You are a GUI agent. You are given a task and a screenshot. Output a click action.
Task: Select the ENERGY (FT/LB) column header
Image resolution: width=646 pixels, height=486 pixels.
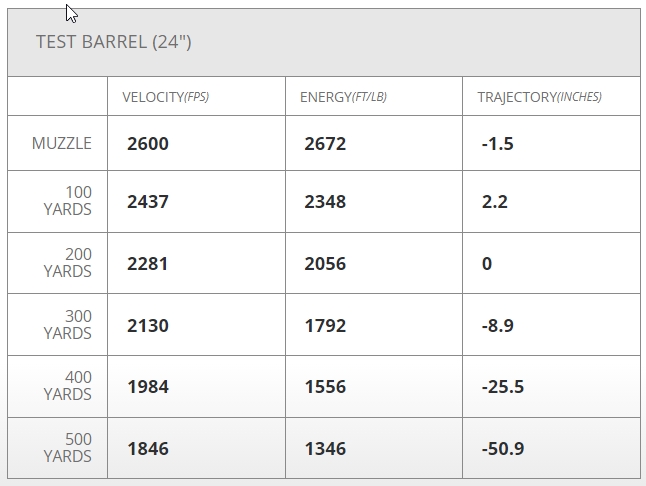coord(343,97)
